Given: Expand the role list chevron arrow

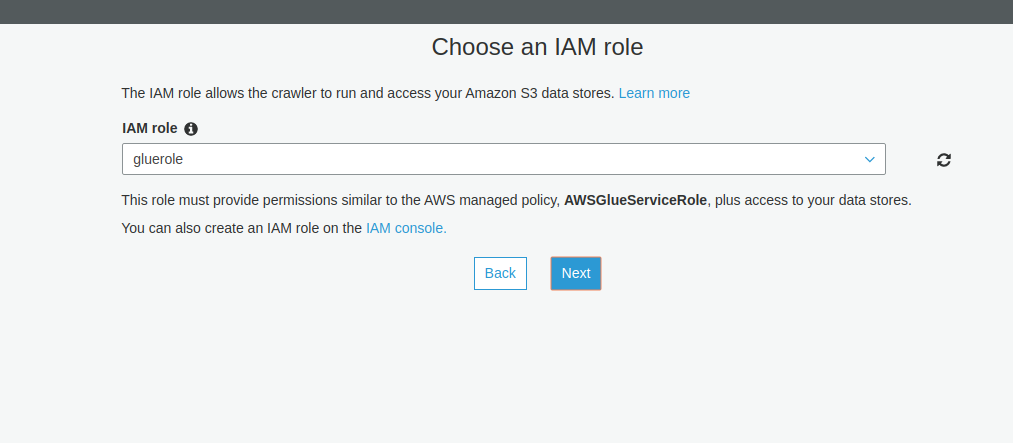Looking at the screenshot, I should pyautogui.click(x=869, y=159).
